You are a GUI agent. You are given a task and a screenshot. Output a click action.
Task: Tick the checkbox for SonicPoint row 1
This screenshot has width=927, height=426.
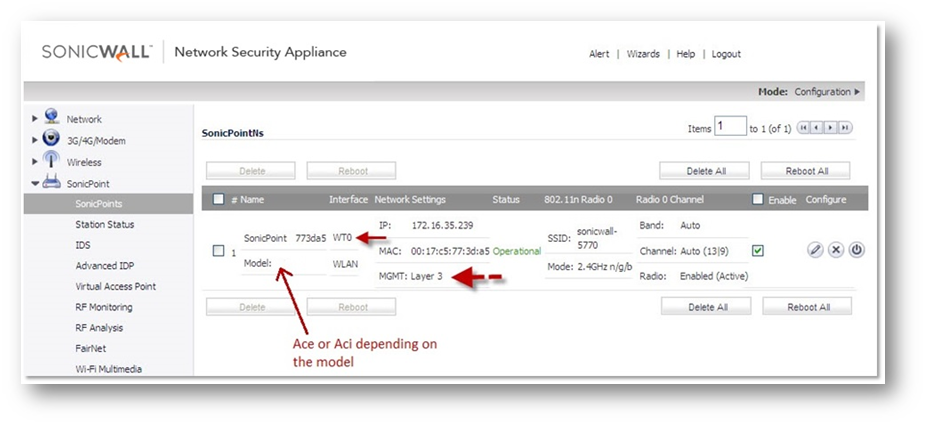pyautogui.click(x=218, y=251)
